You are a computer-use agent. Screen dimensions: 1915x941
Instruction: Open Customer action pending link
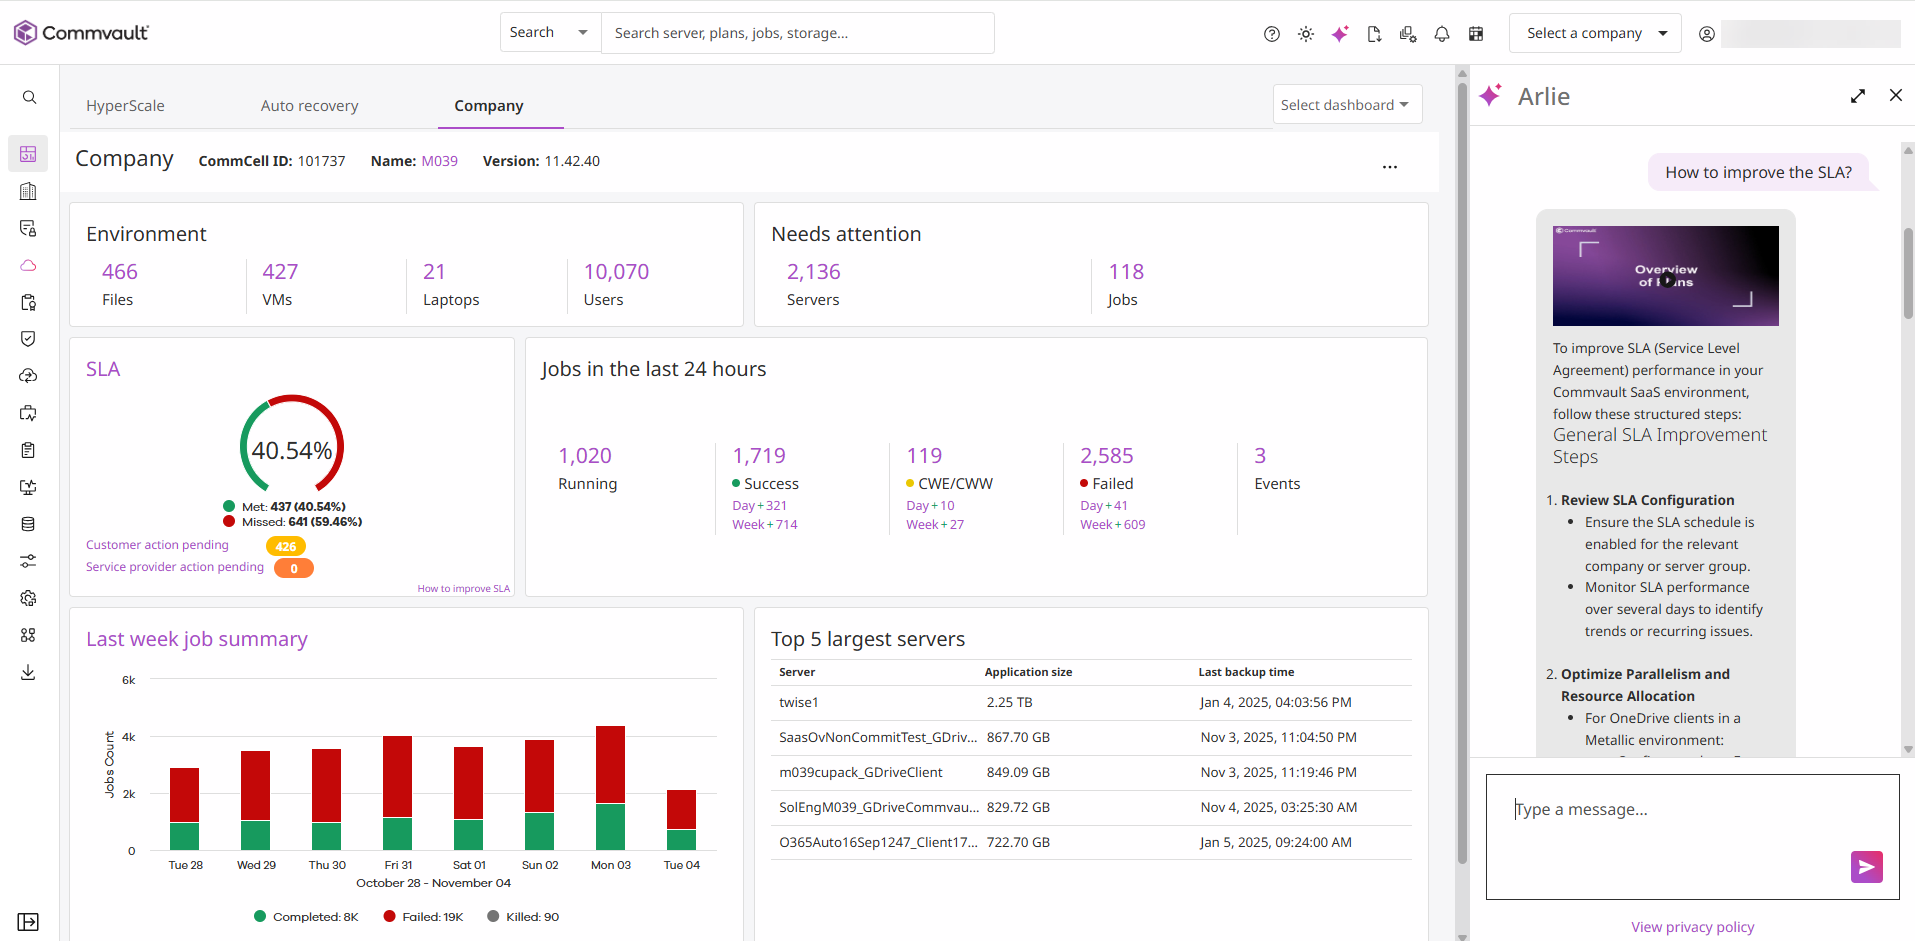click(x=157, y=545)
